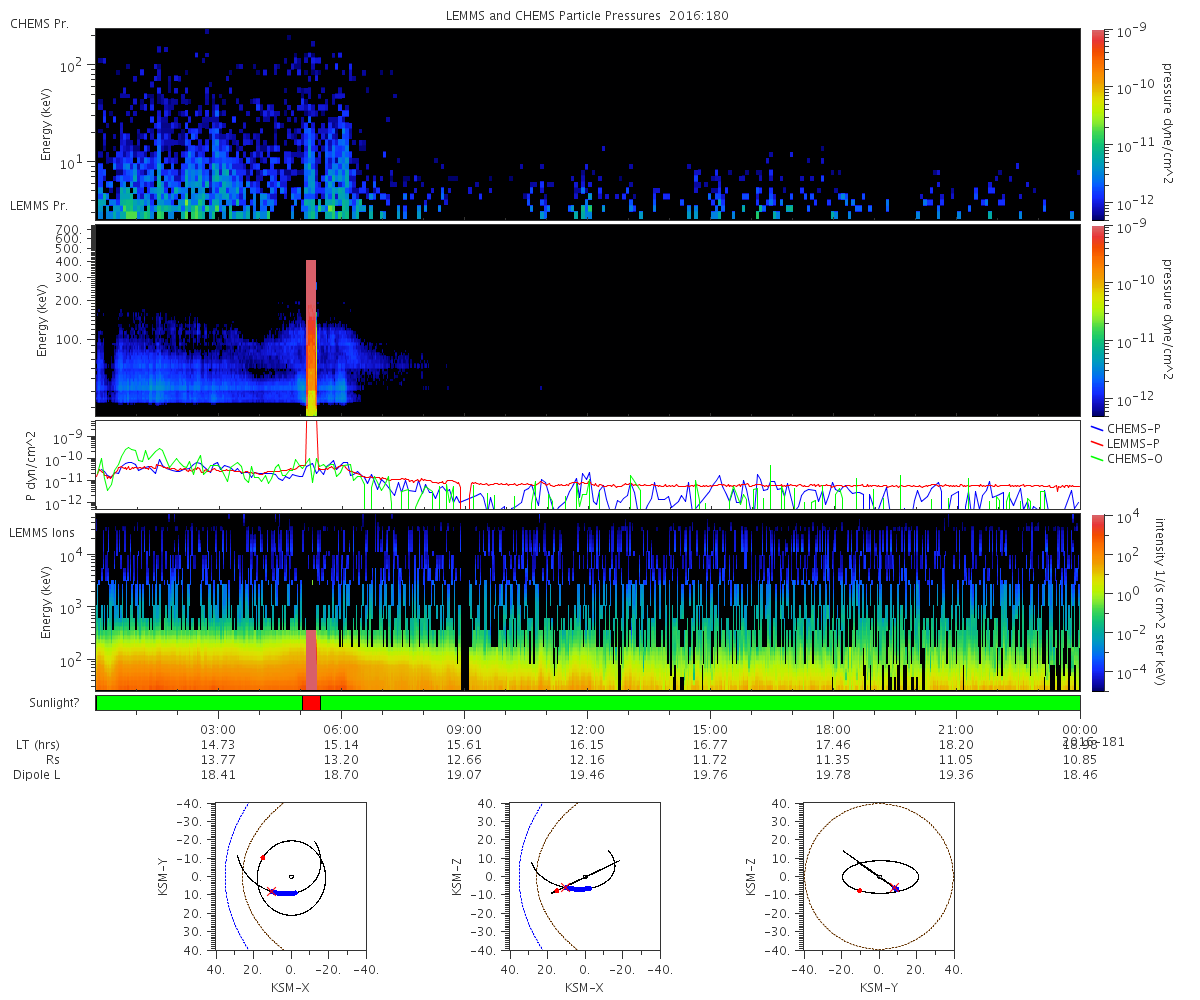
Task: Select the CHEMS-P legend entry
Action: coord(1124,428)
